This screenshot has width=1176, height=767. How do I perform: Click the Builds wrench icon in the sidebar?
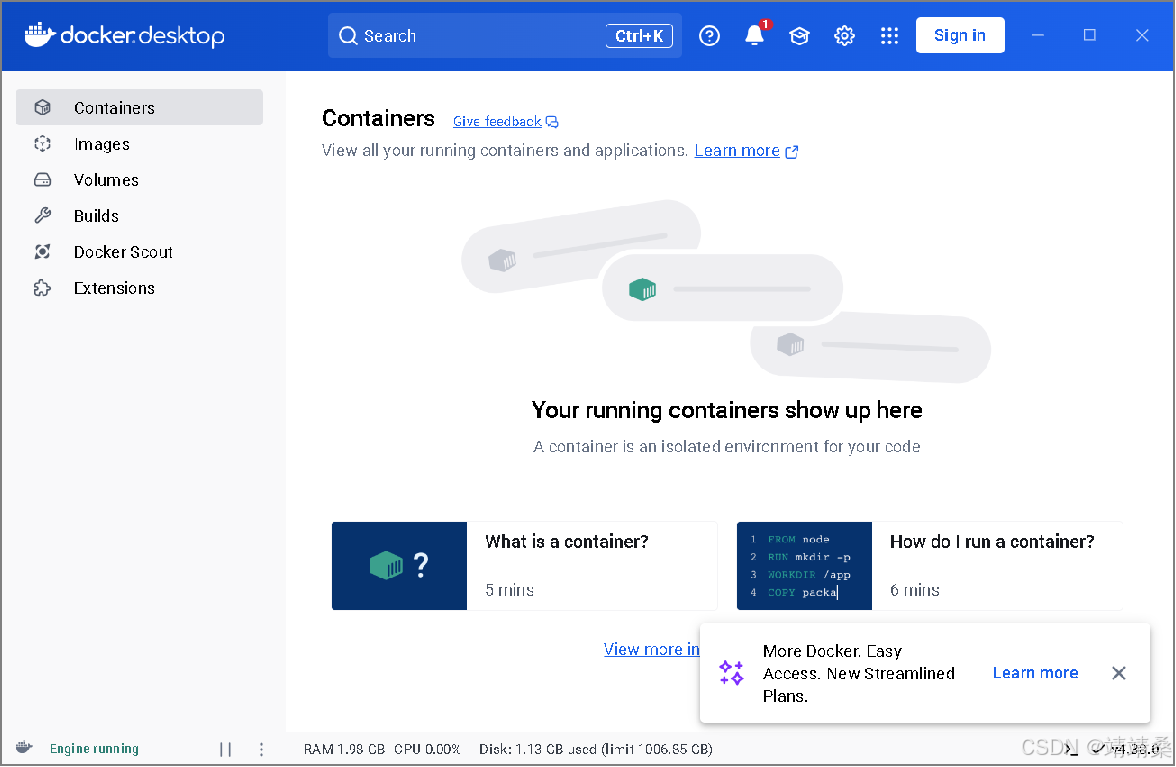(43, 216)
